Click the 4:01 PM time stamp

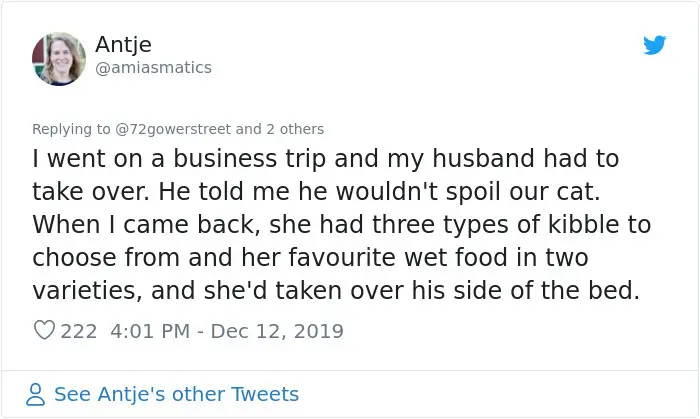tap(145, 331)
